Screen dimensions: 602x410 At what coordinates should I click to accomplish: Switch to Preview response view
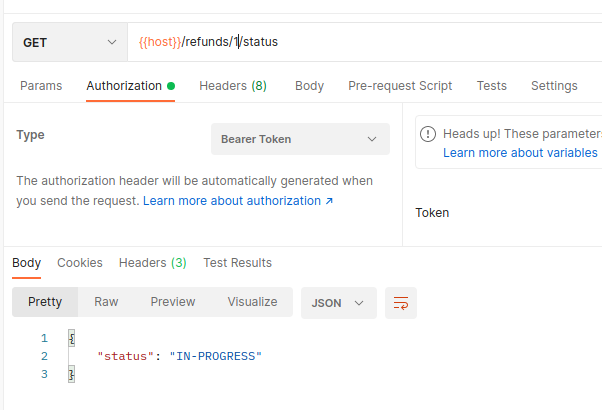173,302
